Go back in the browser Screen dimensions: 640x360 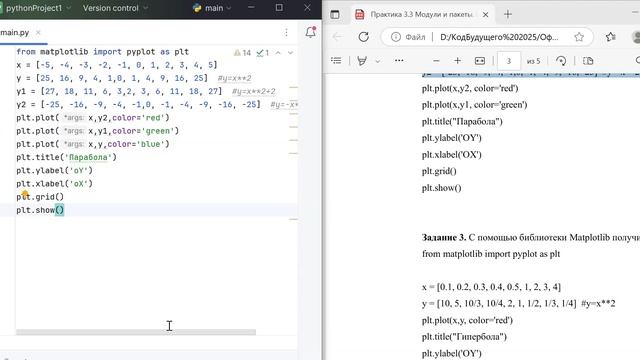pyautogui.click(x=337, y=37)
